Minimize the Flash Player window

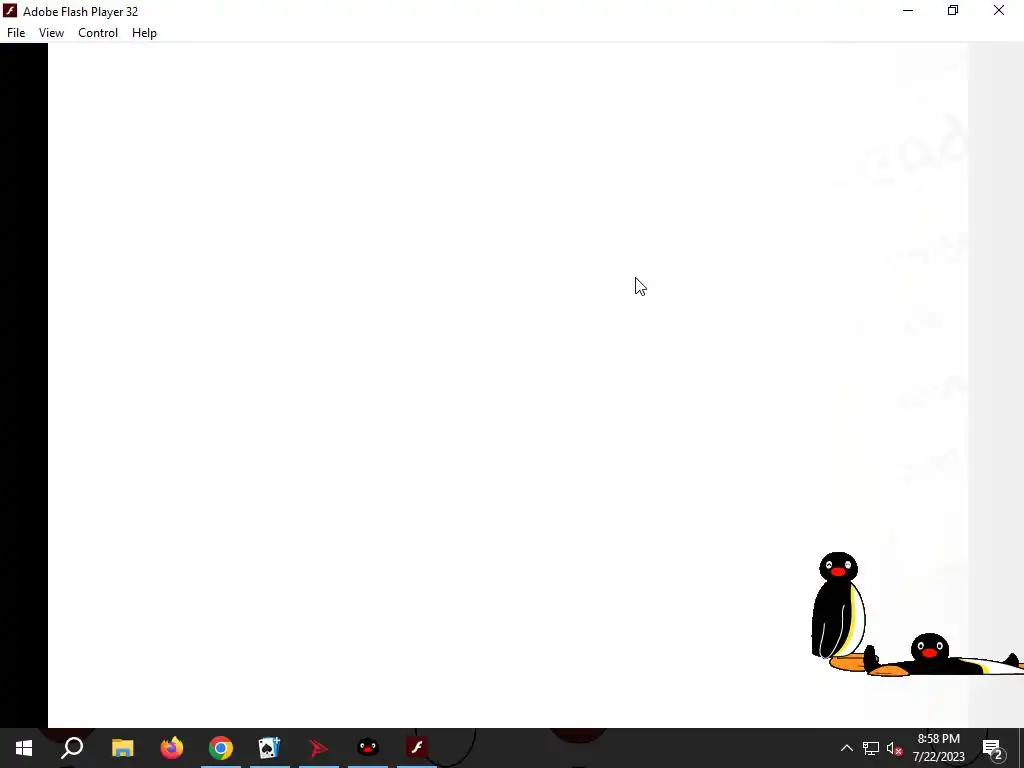[908, 10]
